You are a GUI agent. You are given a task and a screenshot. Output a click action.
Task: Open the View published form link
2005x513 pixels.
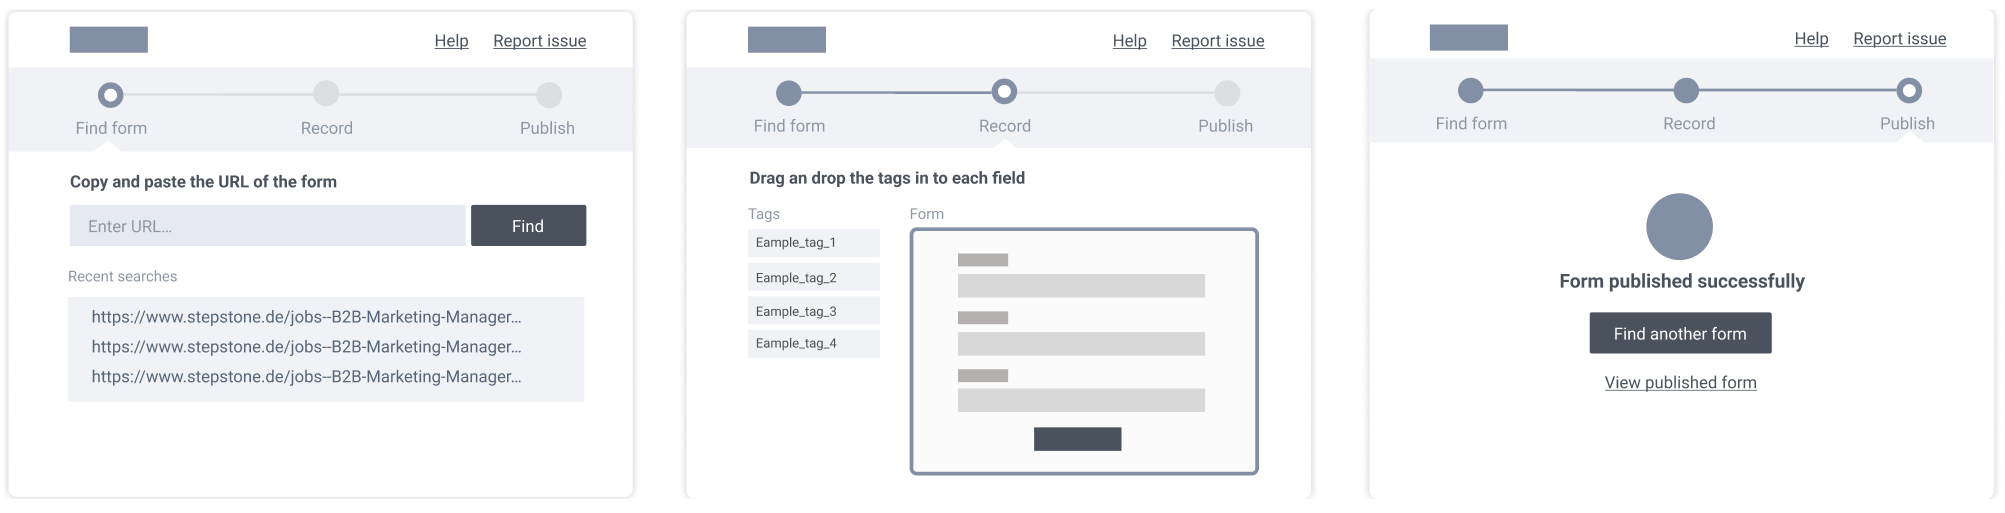coord(1680,383)
